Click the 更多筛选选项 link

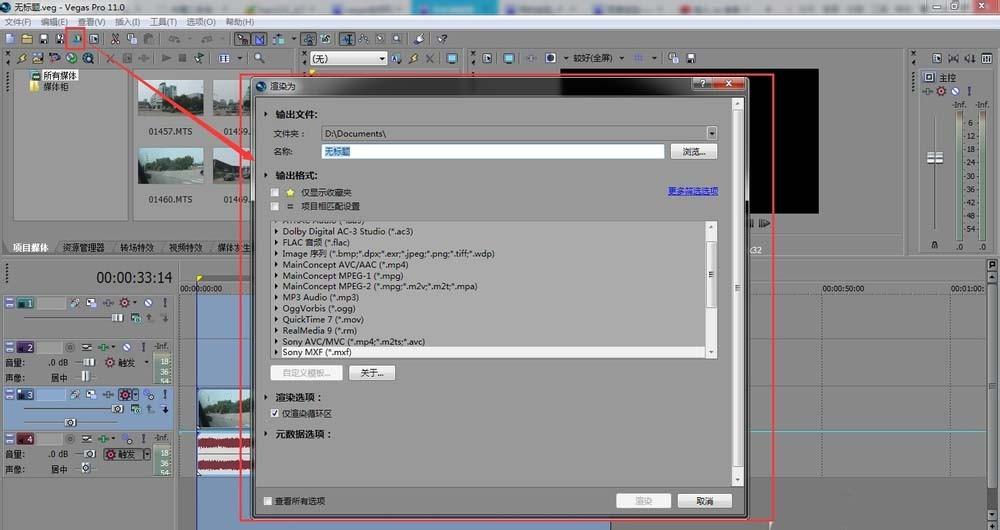(692, 191)
